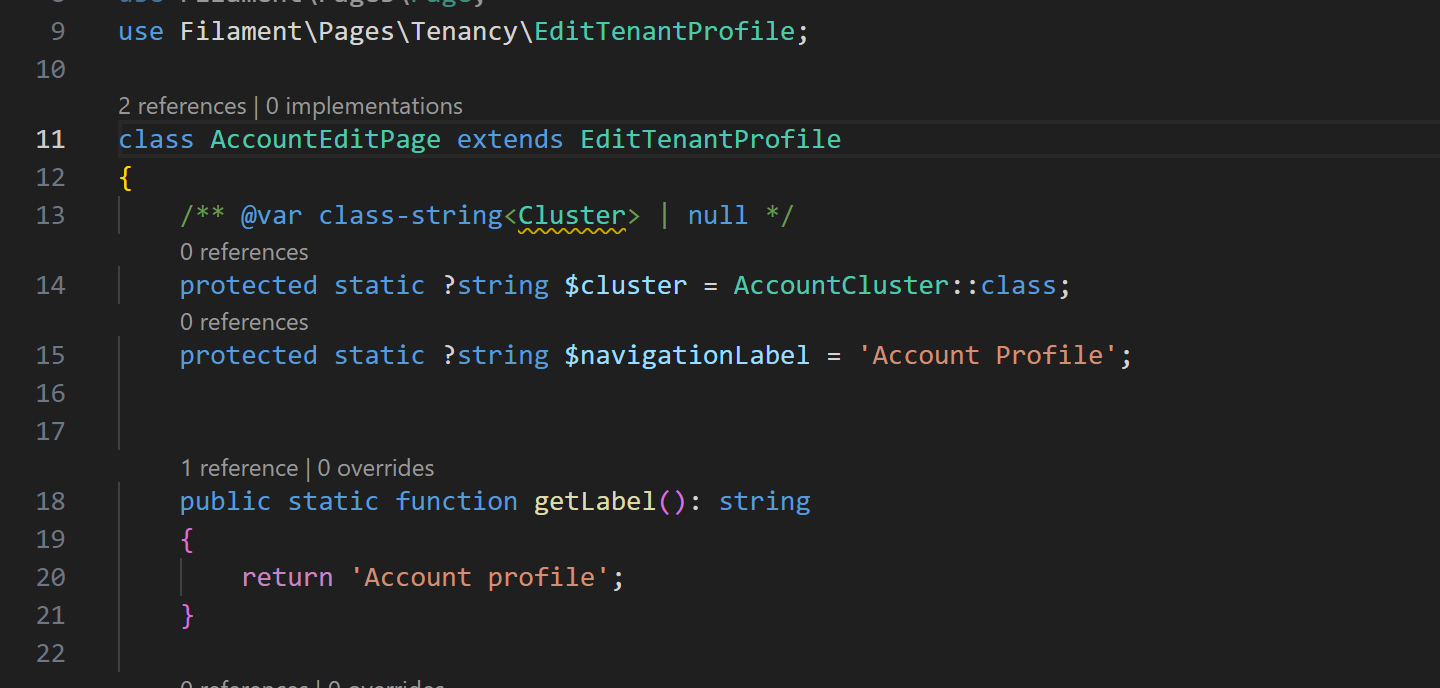The height and width of the screenshot is (688, 1440).
Task: Click "0 references" lens above the $cluster property
Action: pos(244,252)
